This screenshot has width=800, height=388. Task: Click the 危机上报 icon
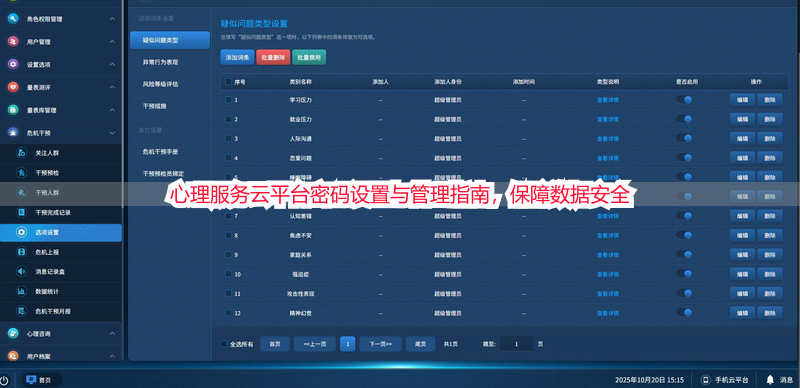[x=21, y=252]
